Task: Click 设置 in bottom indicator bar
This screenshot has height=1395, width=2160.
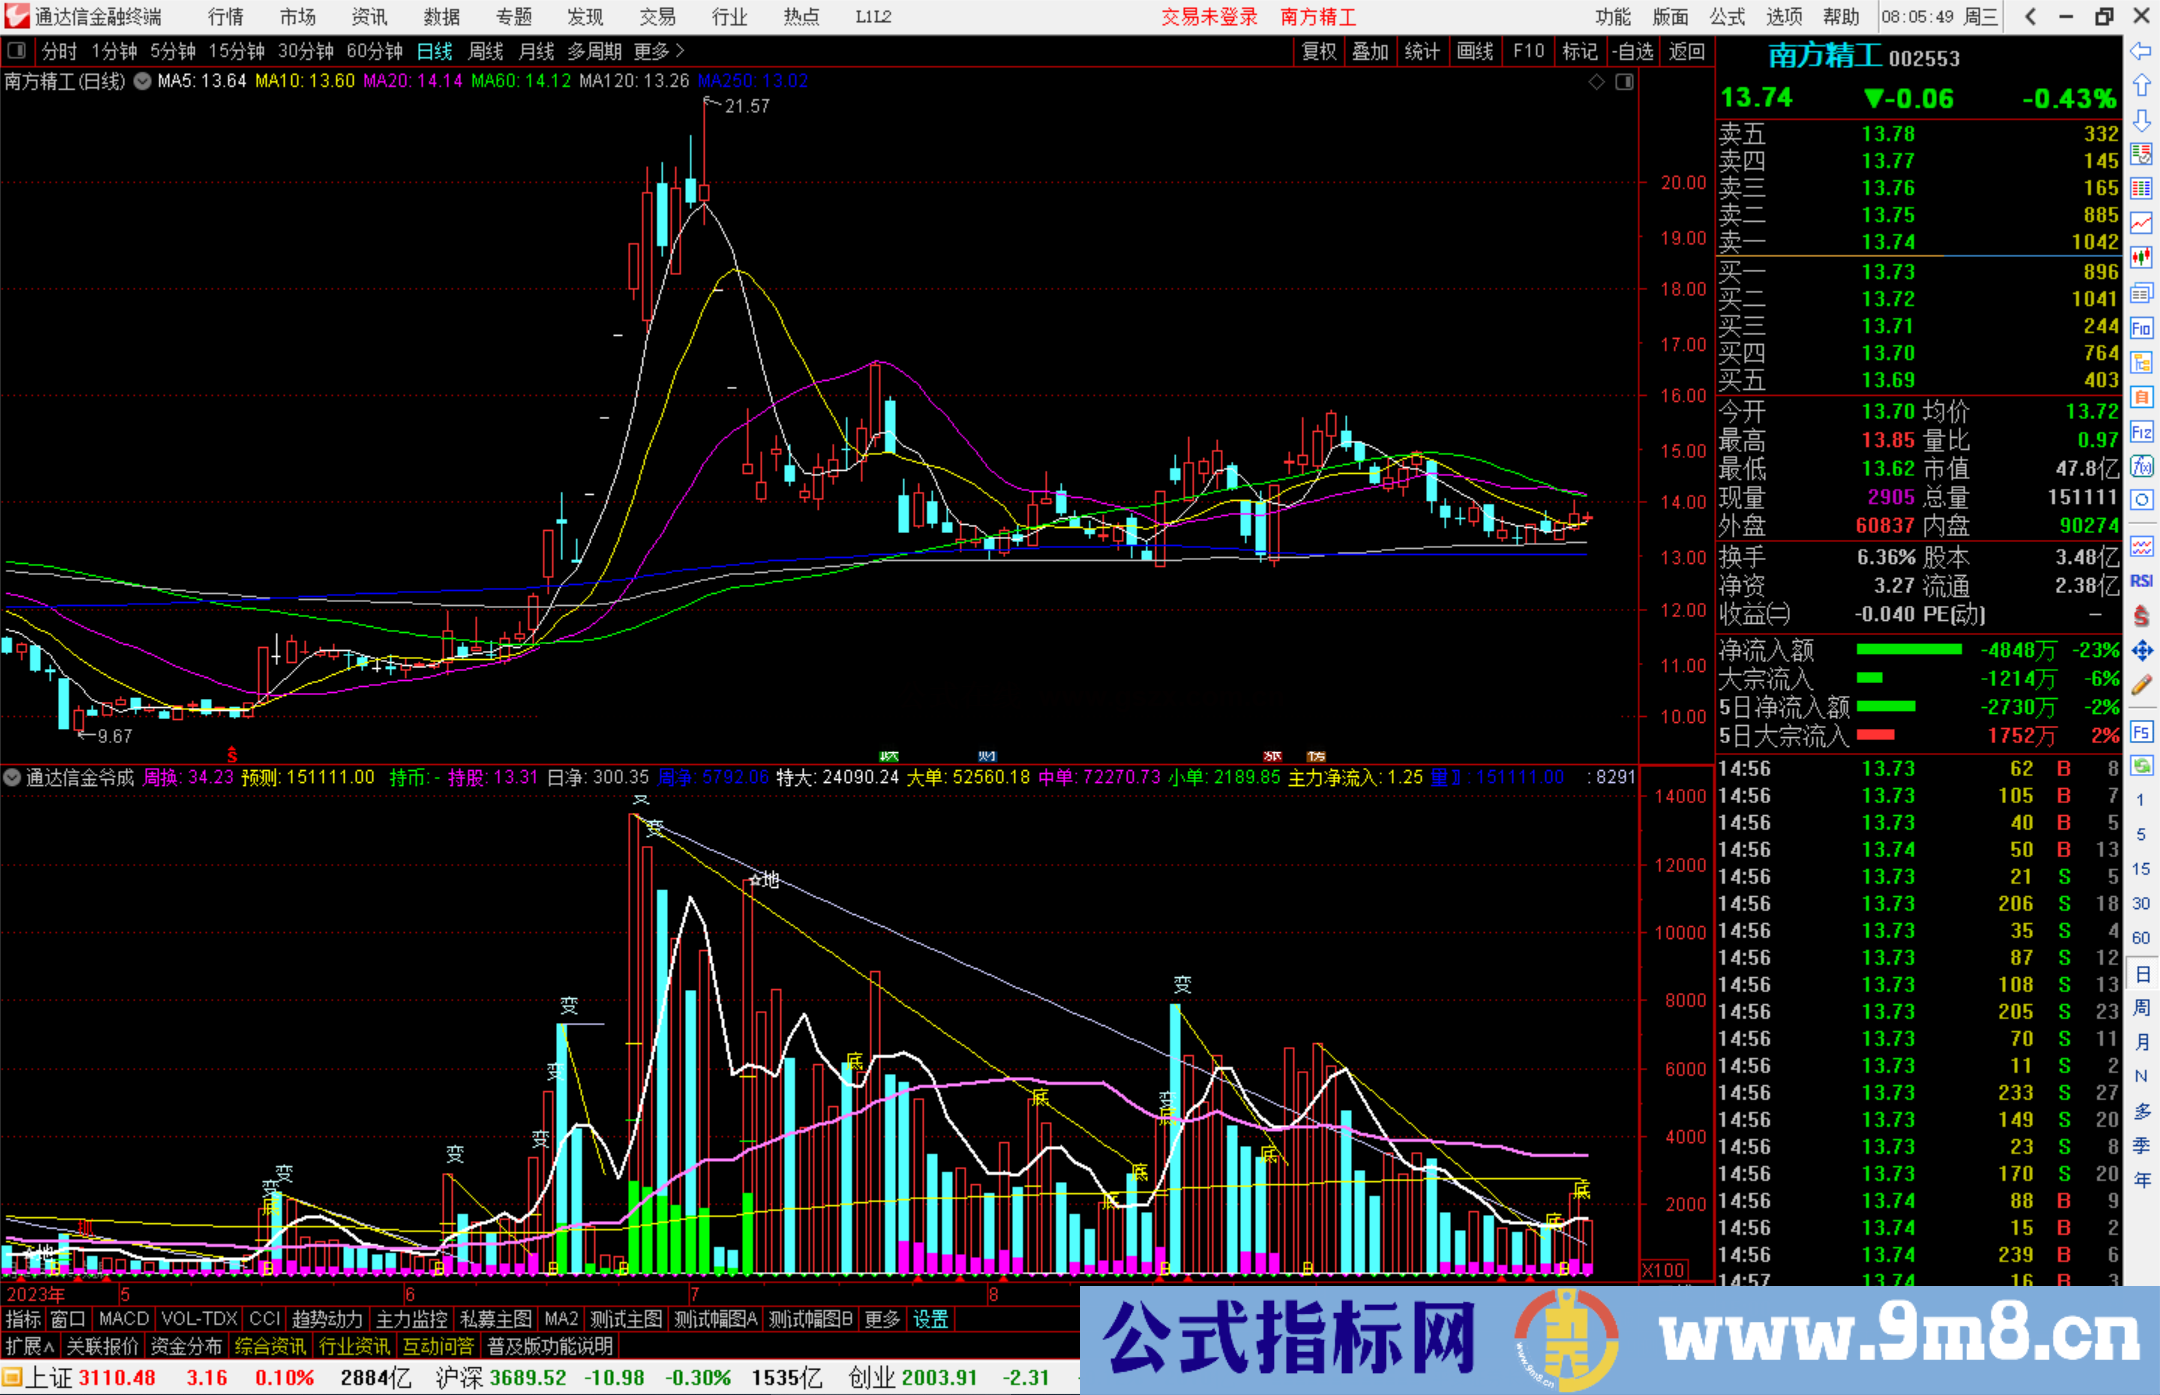Action: coord(930,1319)
